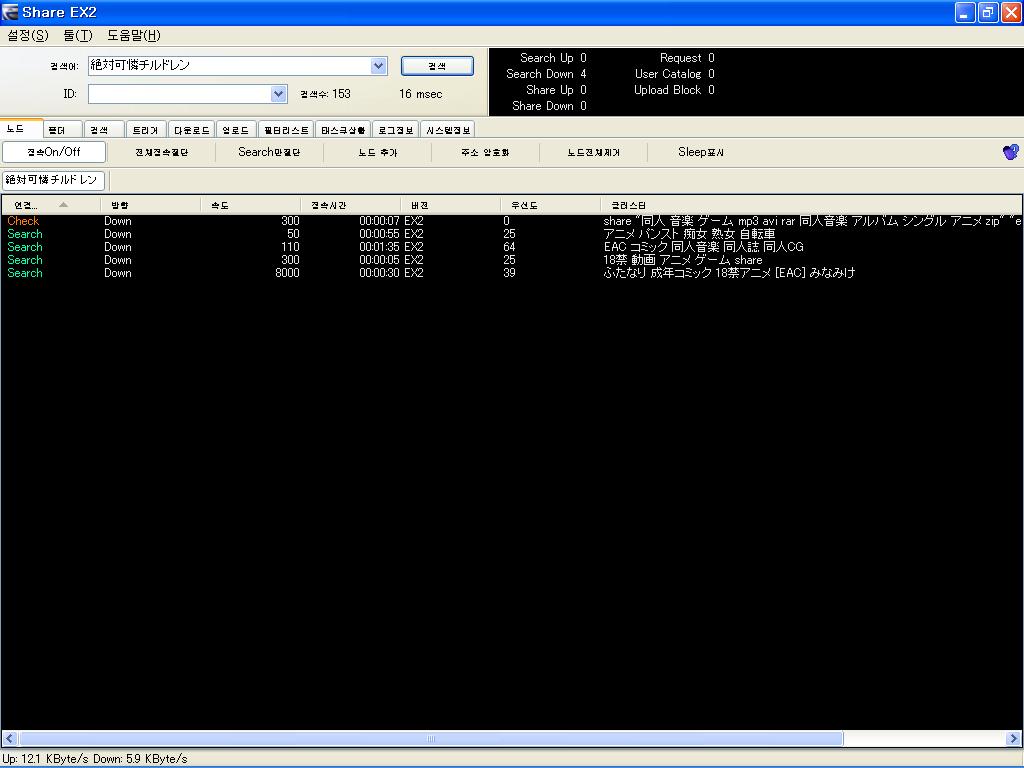Click the Search만절단 button
The width and height of the screenshot is (1024, 768).
269,152
